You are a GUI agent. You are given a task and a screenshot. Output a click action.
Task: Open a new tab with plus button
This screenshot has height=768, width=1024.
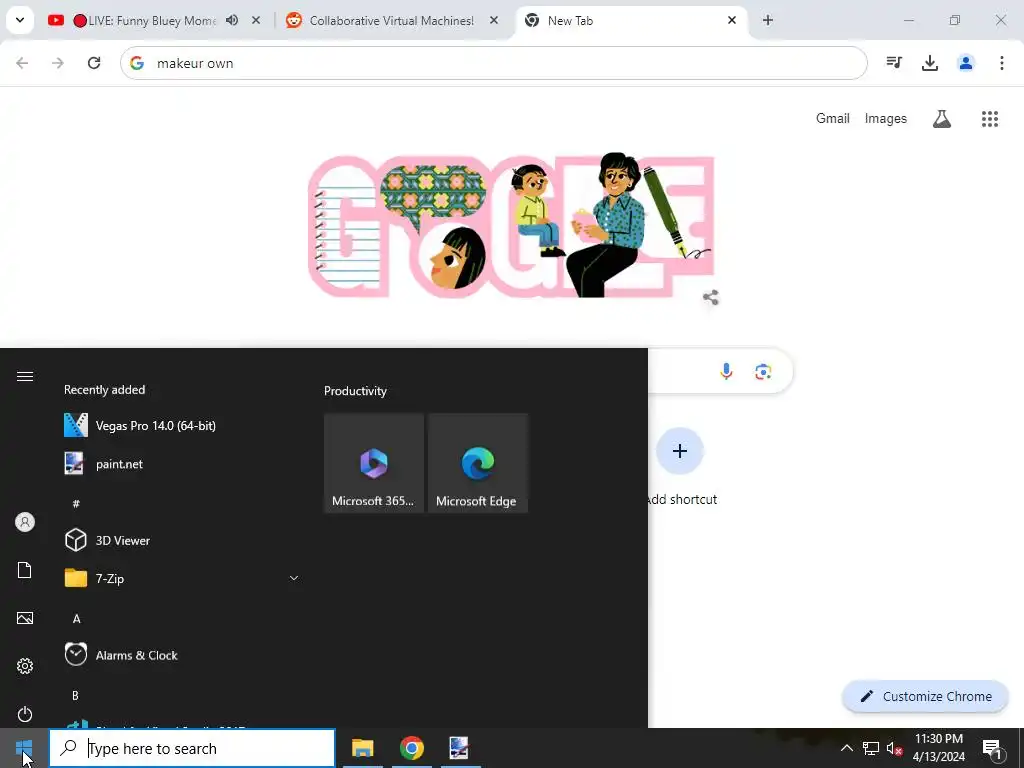tap(768, 21)
